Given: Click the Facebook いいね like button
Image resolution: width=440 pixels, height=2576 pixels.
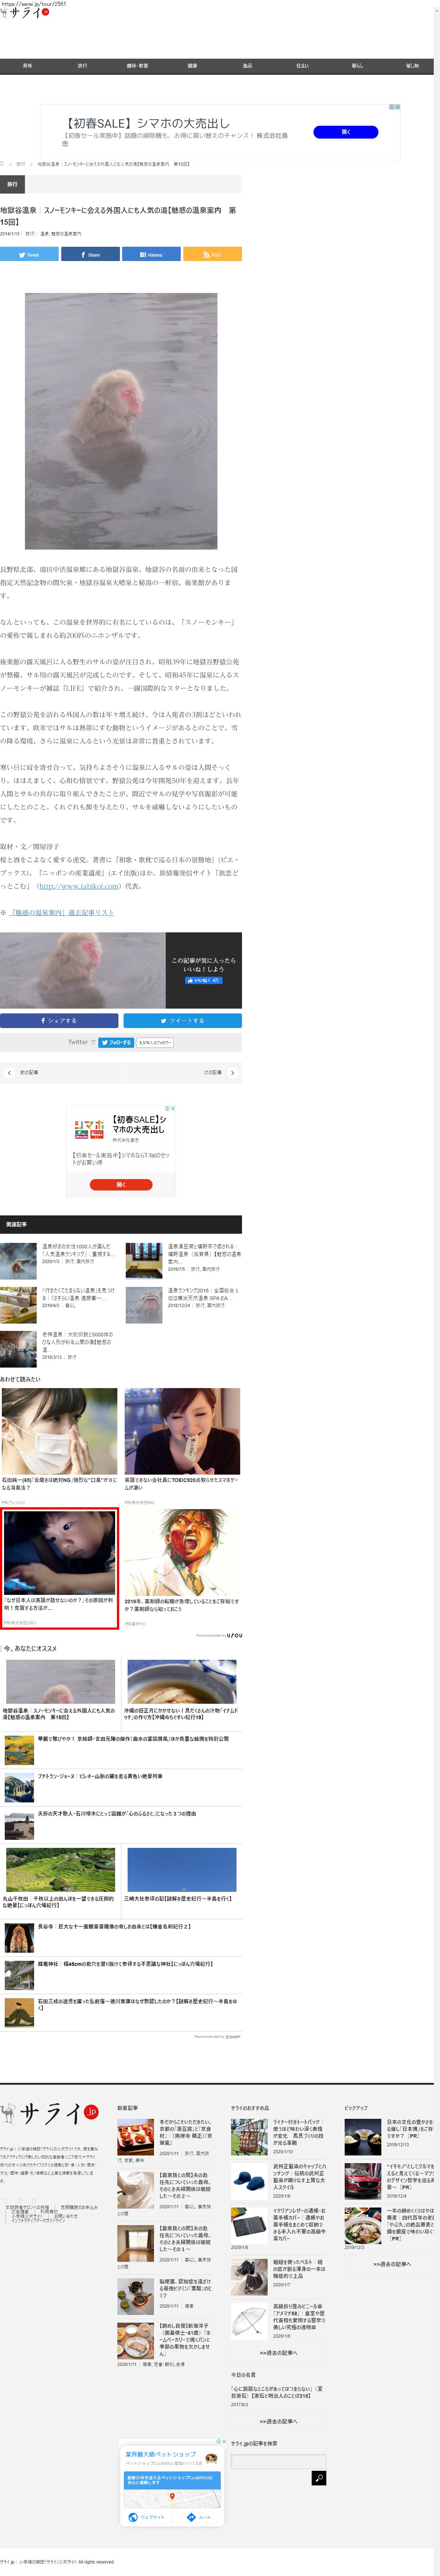Looking at the screenshot, I should pos(203,980).
